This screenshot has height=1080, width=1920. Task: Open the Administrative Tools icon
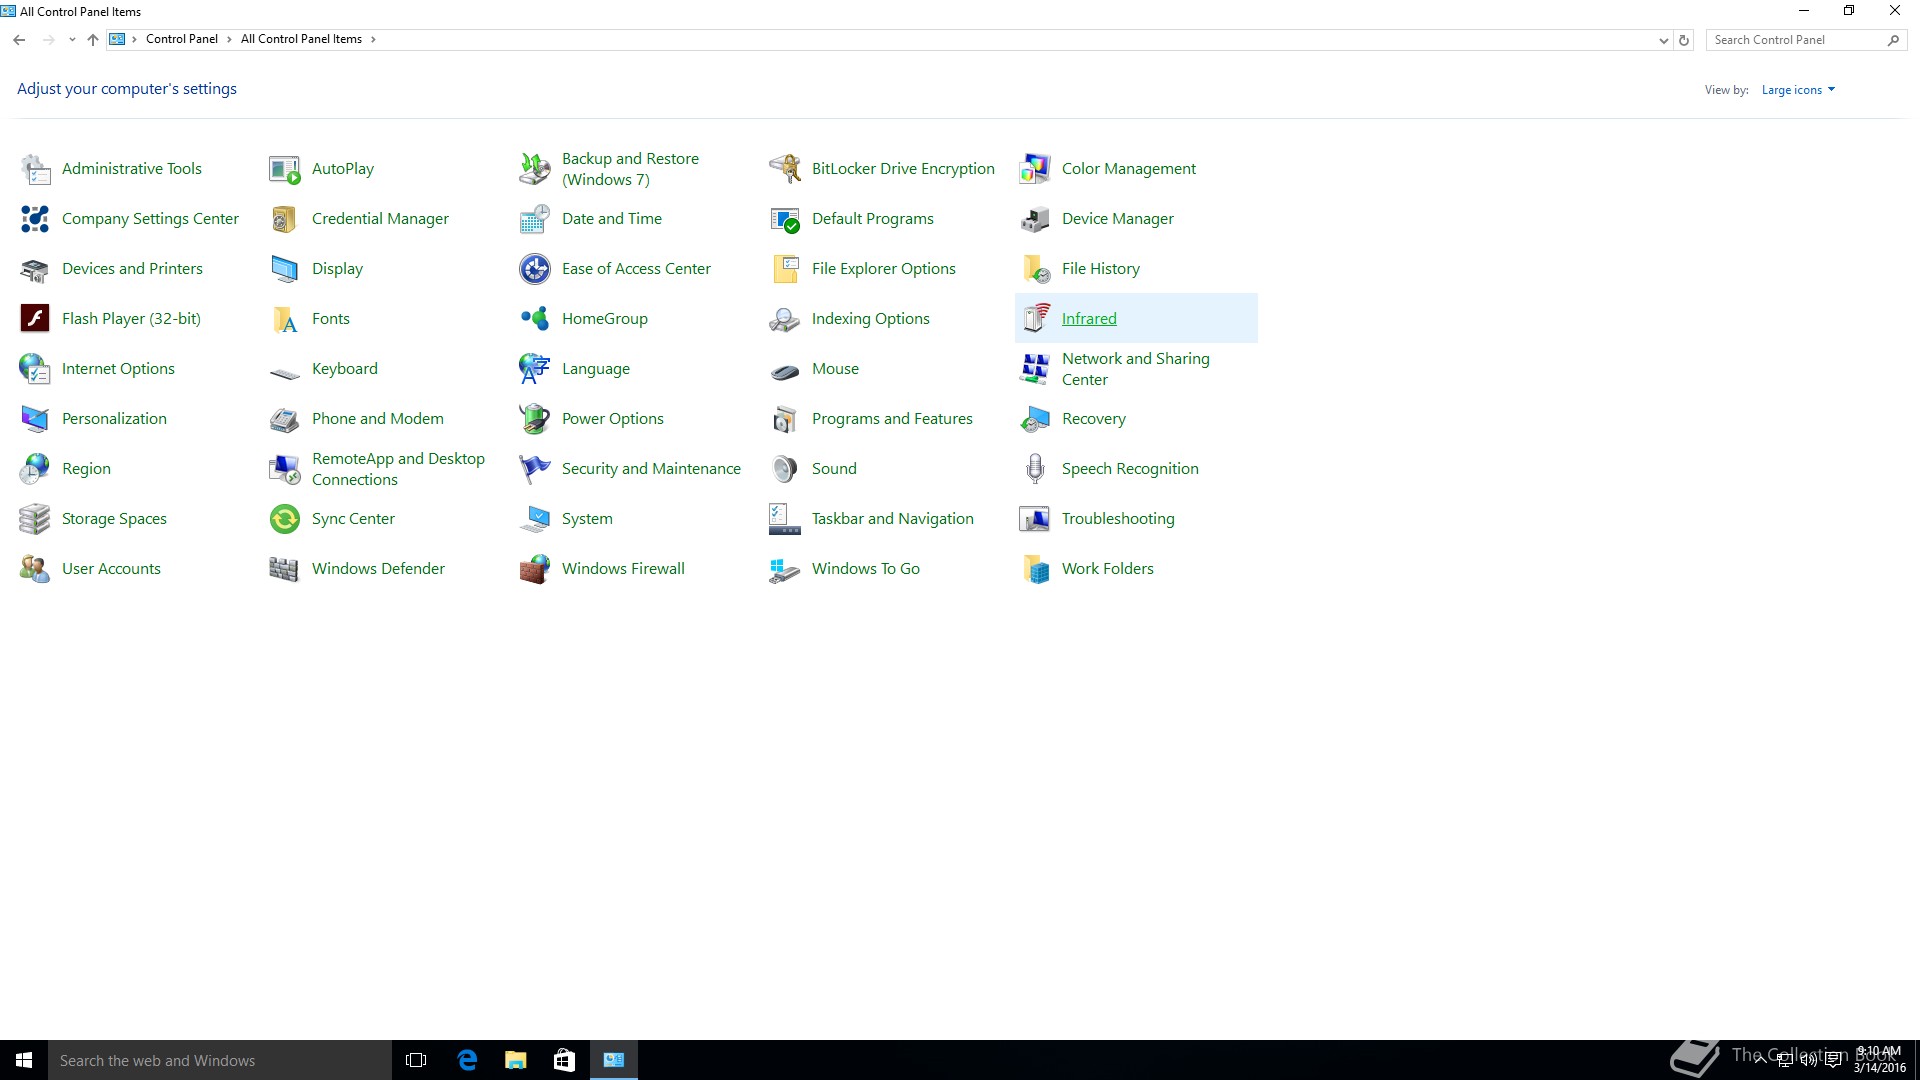pos(35,169)
